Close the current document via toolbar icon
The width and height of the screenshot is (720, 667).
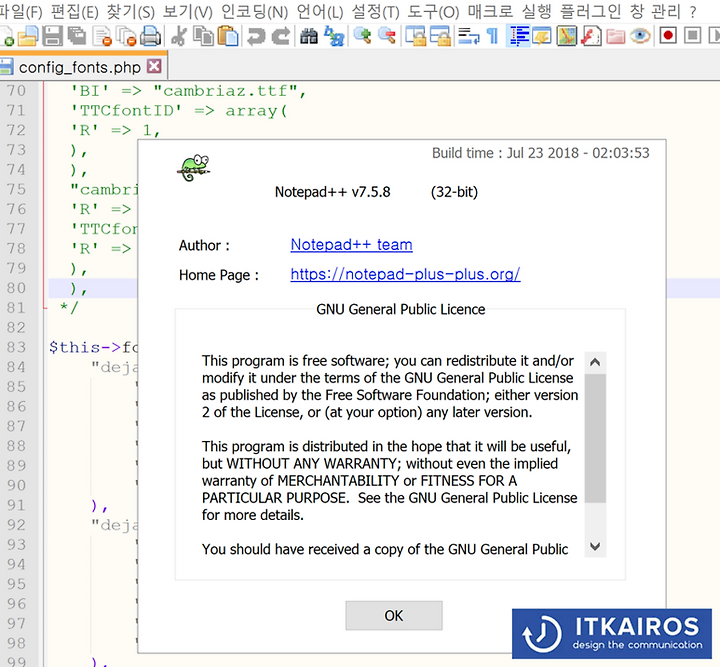tap(102, 36)
